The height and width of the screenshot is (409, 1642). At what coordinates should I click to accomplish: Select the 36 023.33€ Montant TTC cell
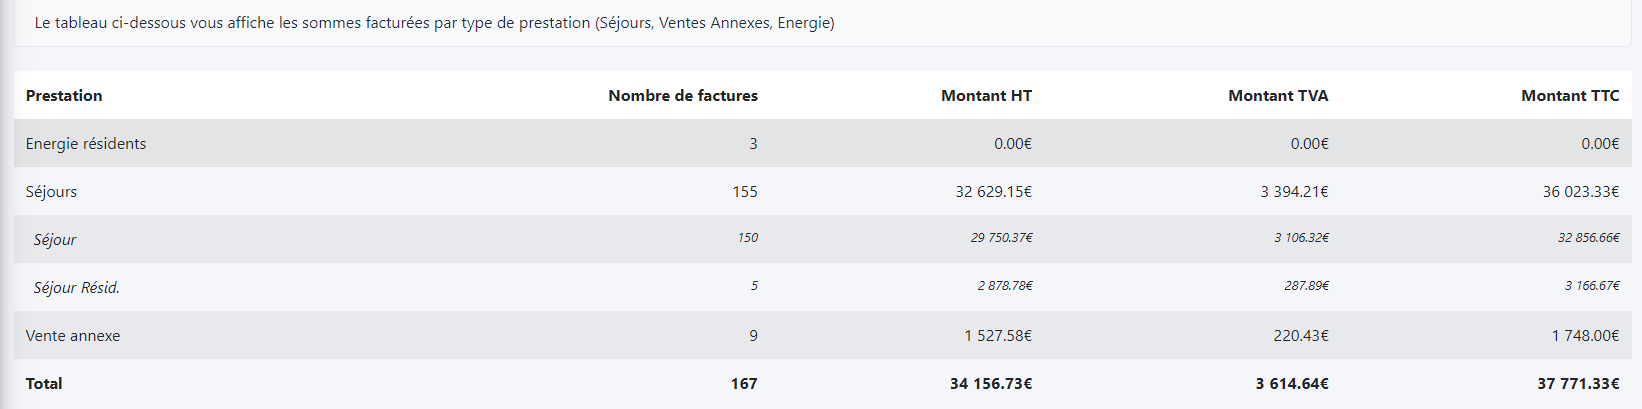pos(1580,192)
